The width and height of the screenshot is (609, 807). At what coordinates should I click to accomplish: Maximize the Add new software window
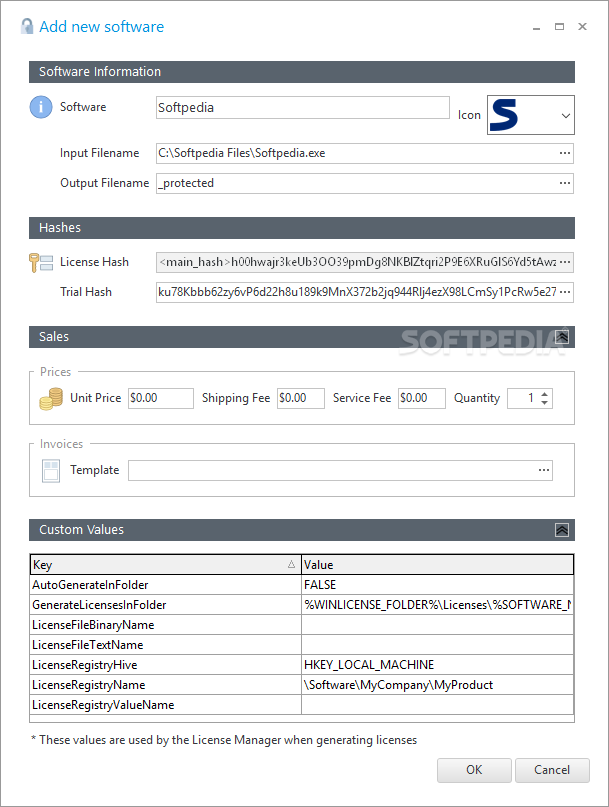point(560,27)
